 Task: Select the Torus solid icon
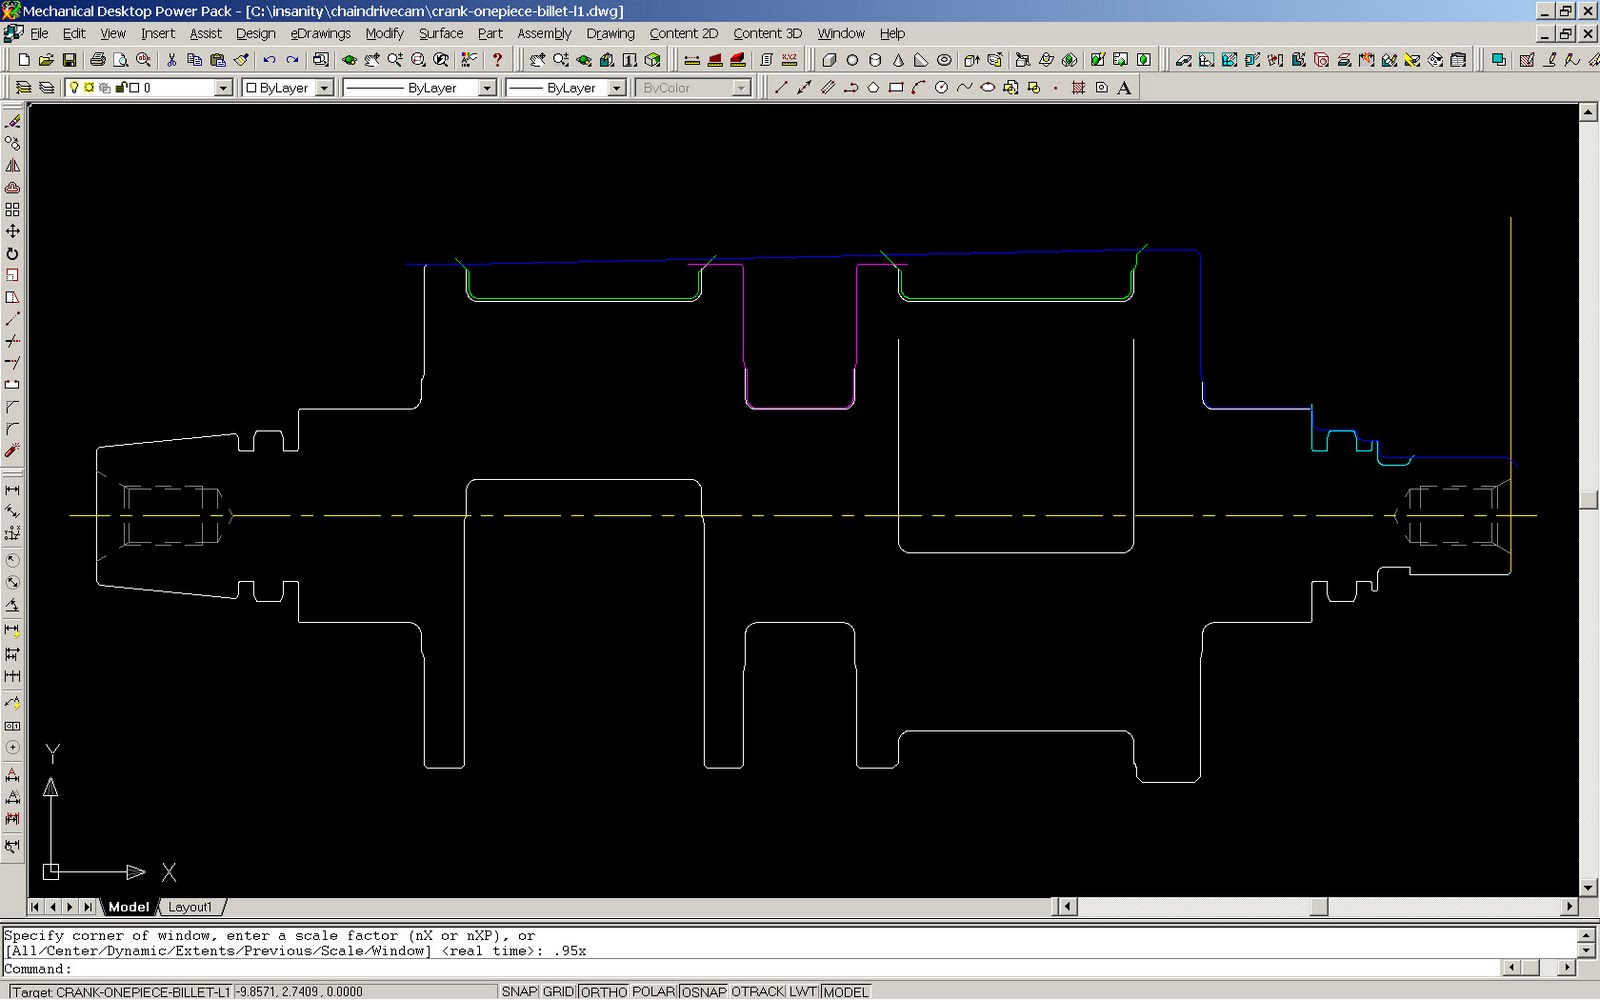coord(944,60)
